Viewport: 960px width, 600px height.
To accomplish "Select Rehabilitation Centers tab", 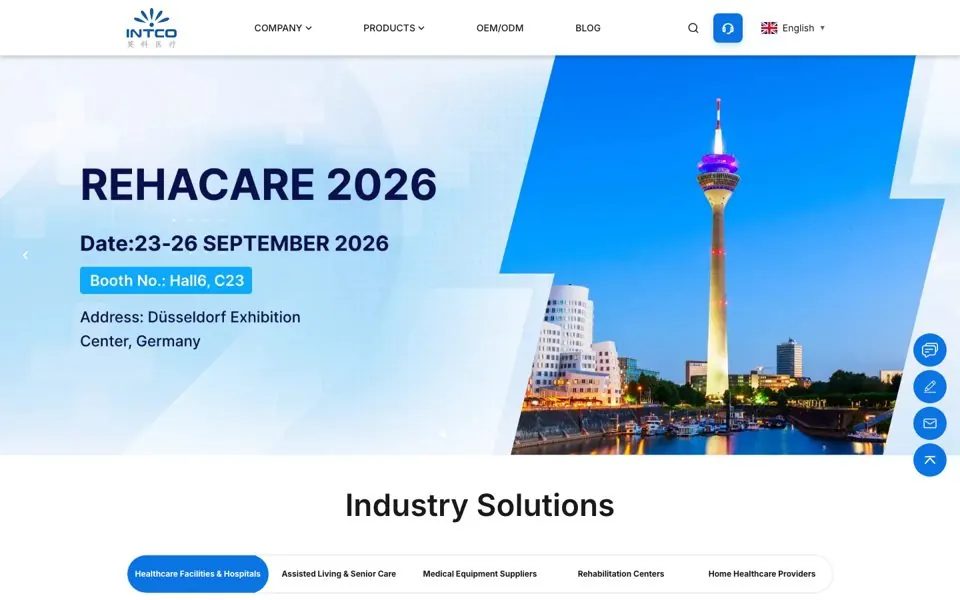I will [x=621, y=574].
